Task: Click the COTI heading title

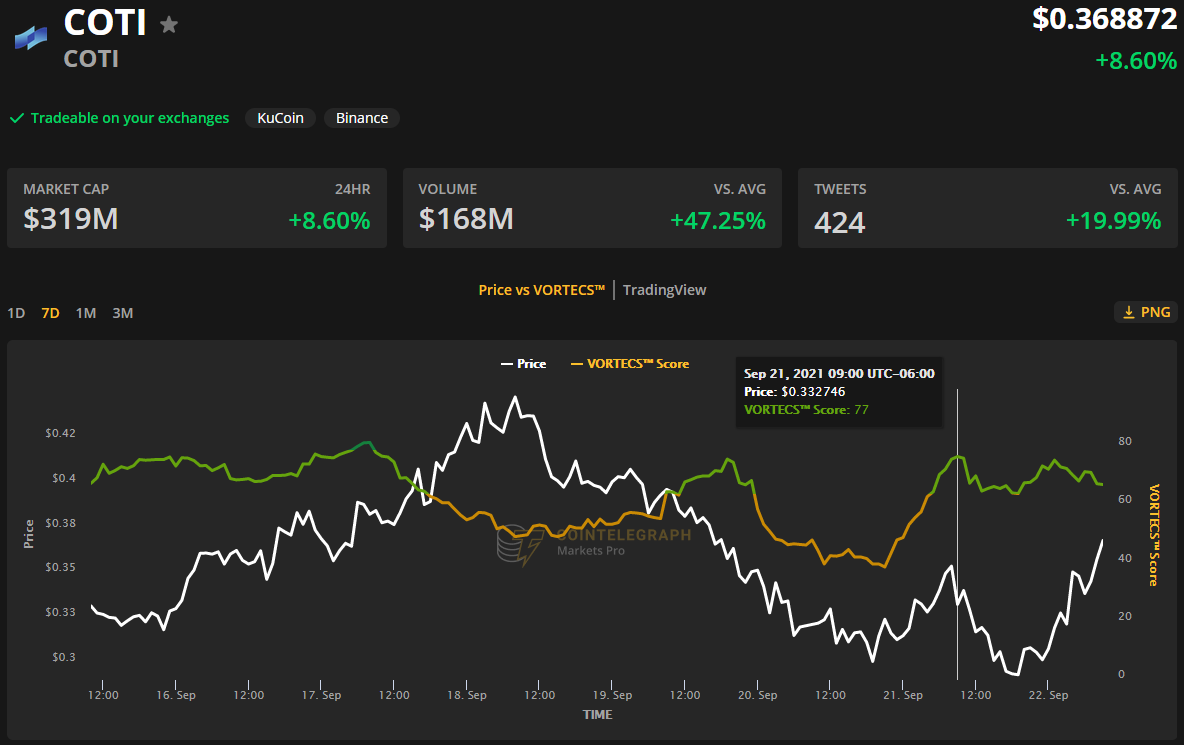Action: pos(105,23)
